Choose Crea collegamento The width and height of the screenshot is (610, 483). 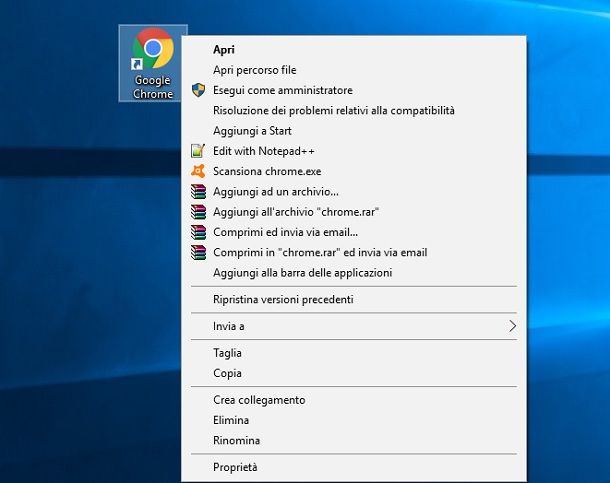pyautogui.click(x=354, y=400)
